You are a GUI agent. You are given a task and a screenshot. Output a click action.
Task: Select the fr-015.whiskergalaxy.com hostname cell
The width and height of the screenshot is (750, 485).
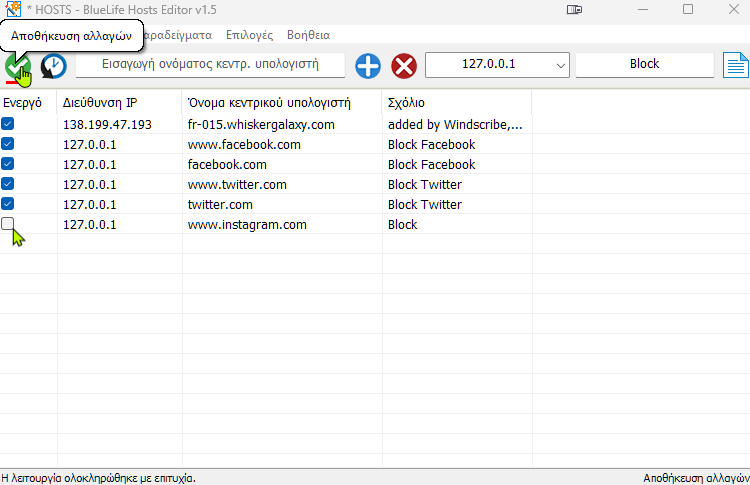261,125
